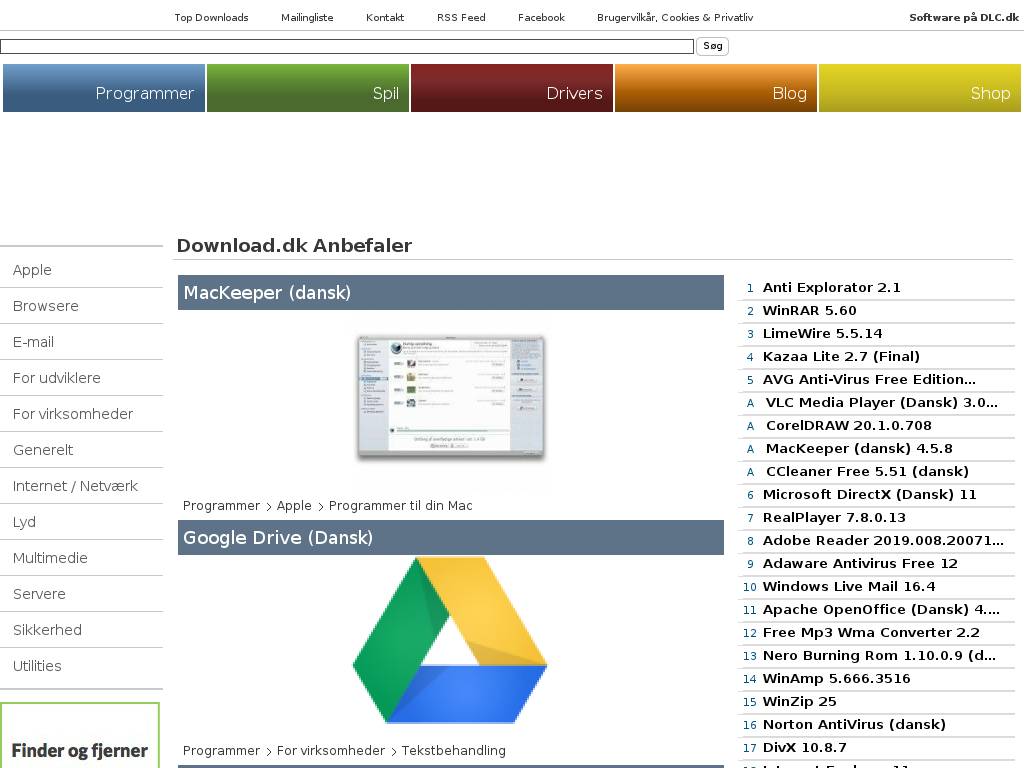Go to the Blog tab
1024x768 pixels.
[716, 89]
